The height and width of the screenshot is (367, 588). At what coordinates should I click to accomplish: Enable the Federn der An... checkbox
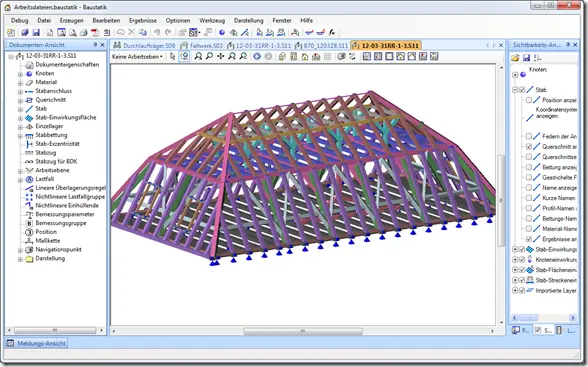[529, 136]
